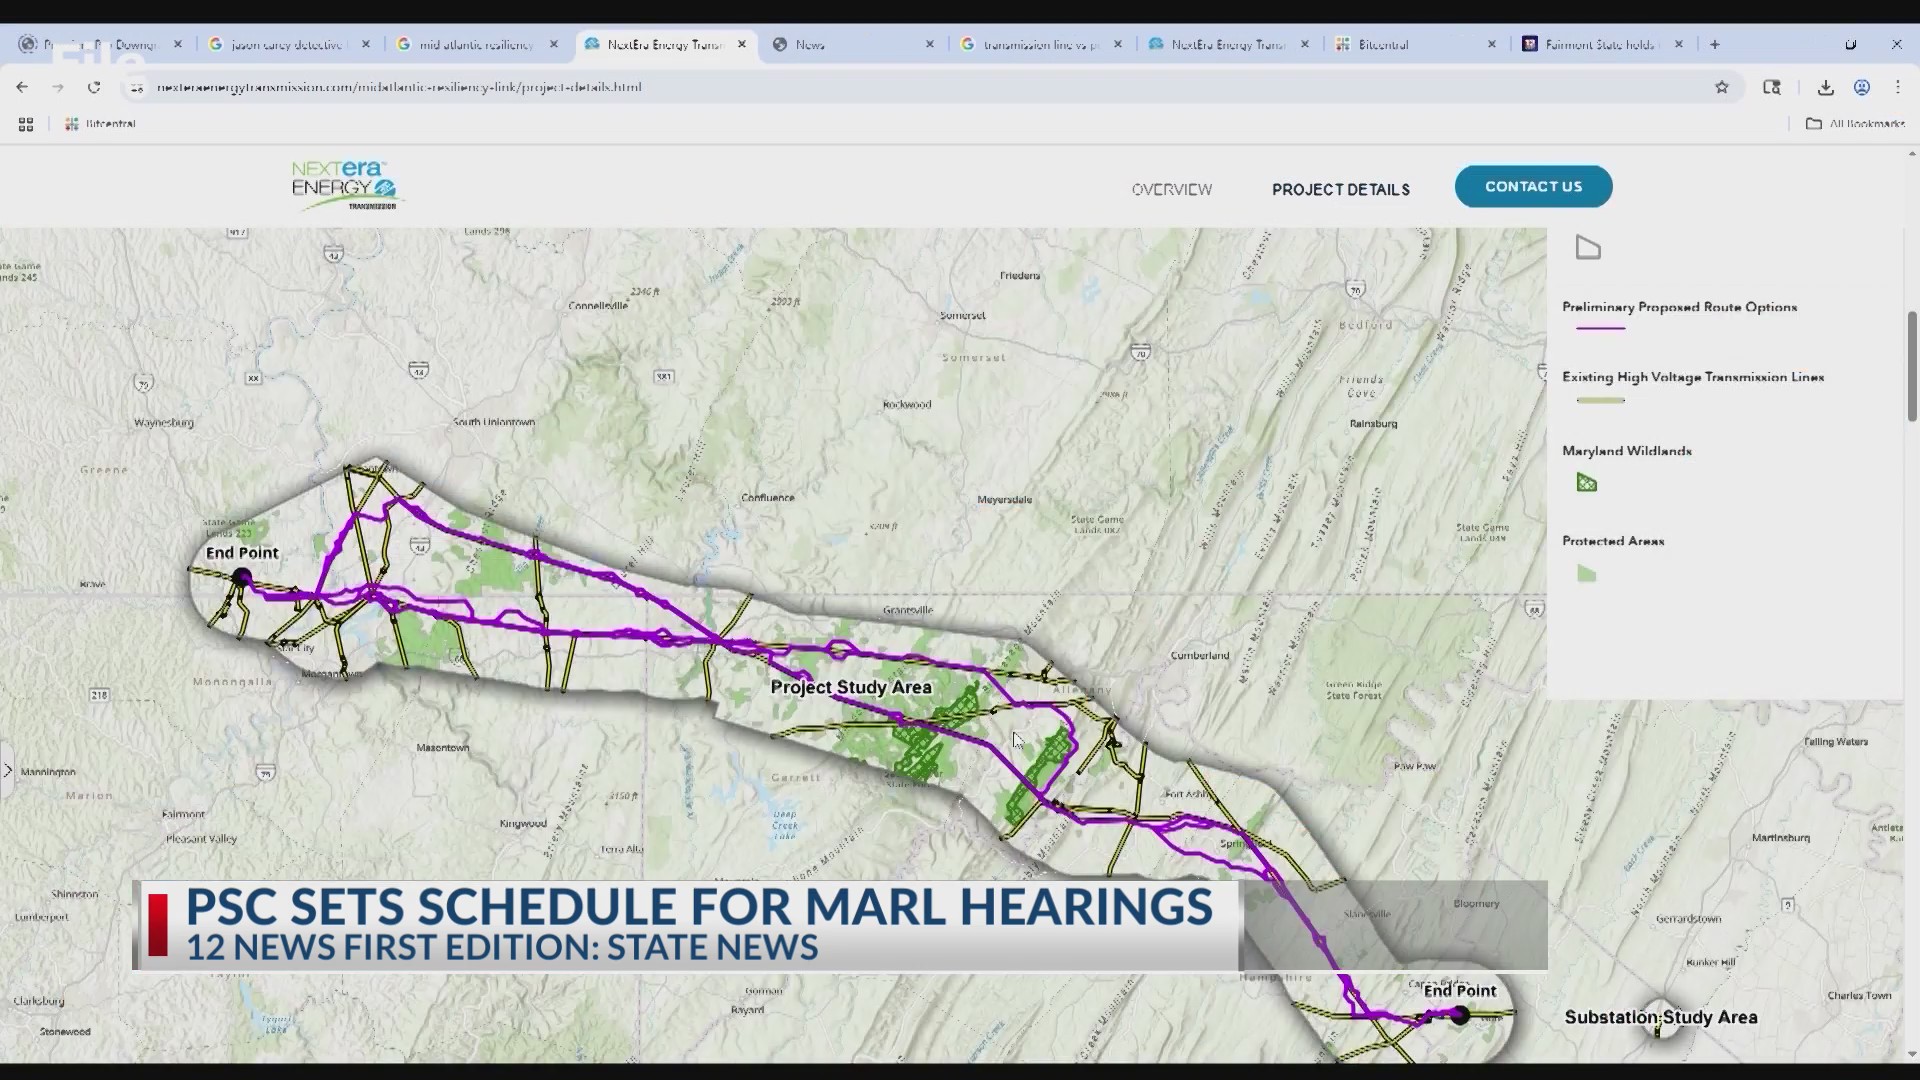Click the Maryland Wildlands hatched legend icon
The image size is (1920, 1080).
coord(1587,483)
